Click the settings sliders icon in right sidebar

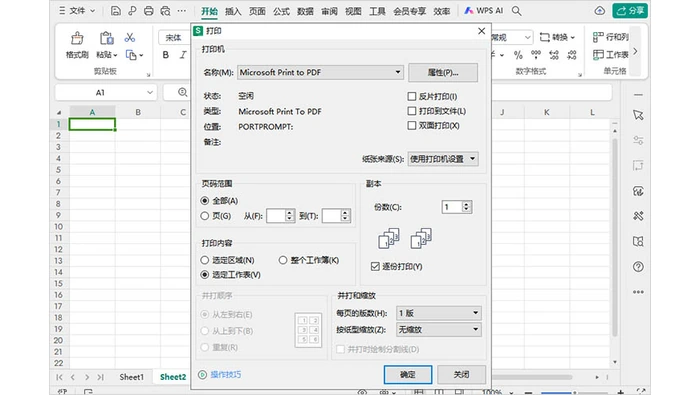click(x=638, y=140)
